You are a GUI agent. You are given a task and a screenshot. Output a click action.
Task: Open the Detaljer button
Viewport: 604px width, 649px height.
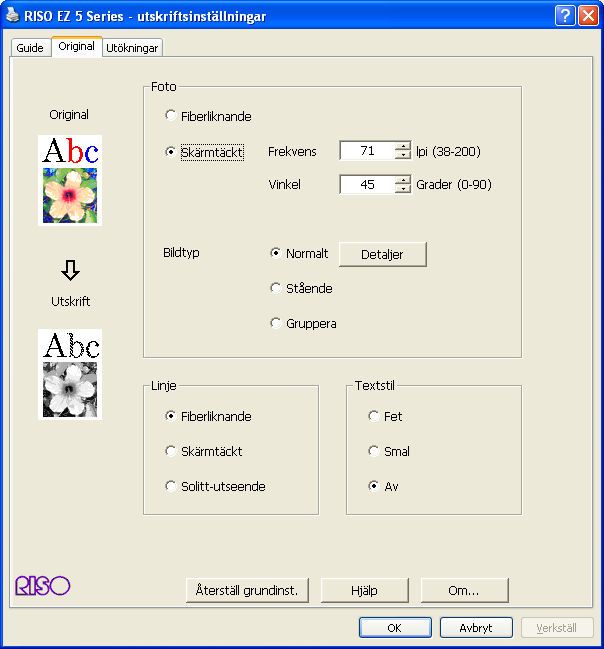[383, 254]
